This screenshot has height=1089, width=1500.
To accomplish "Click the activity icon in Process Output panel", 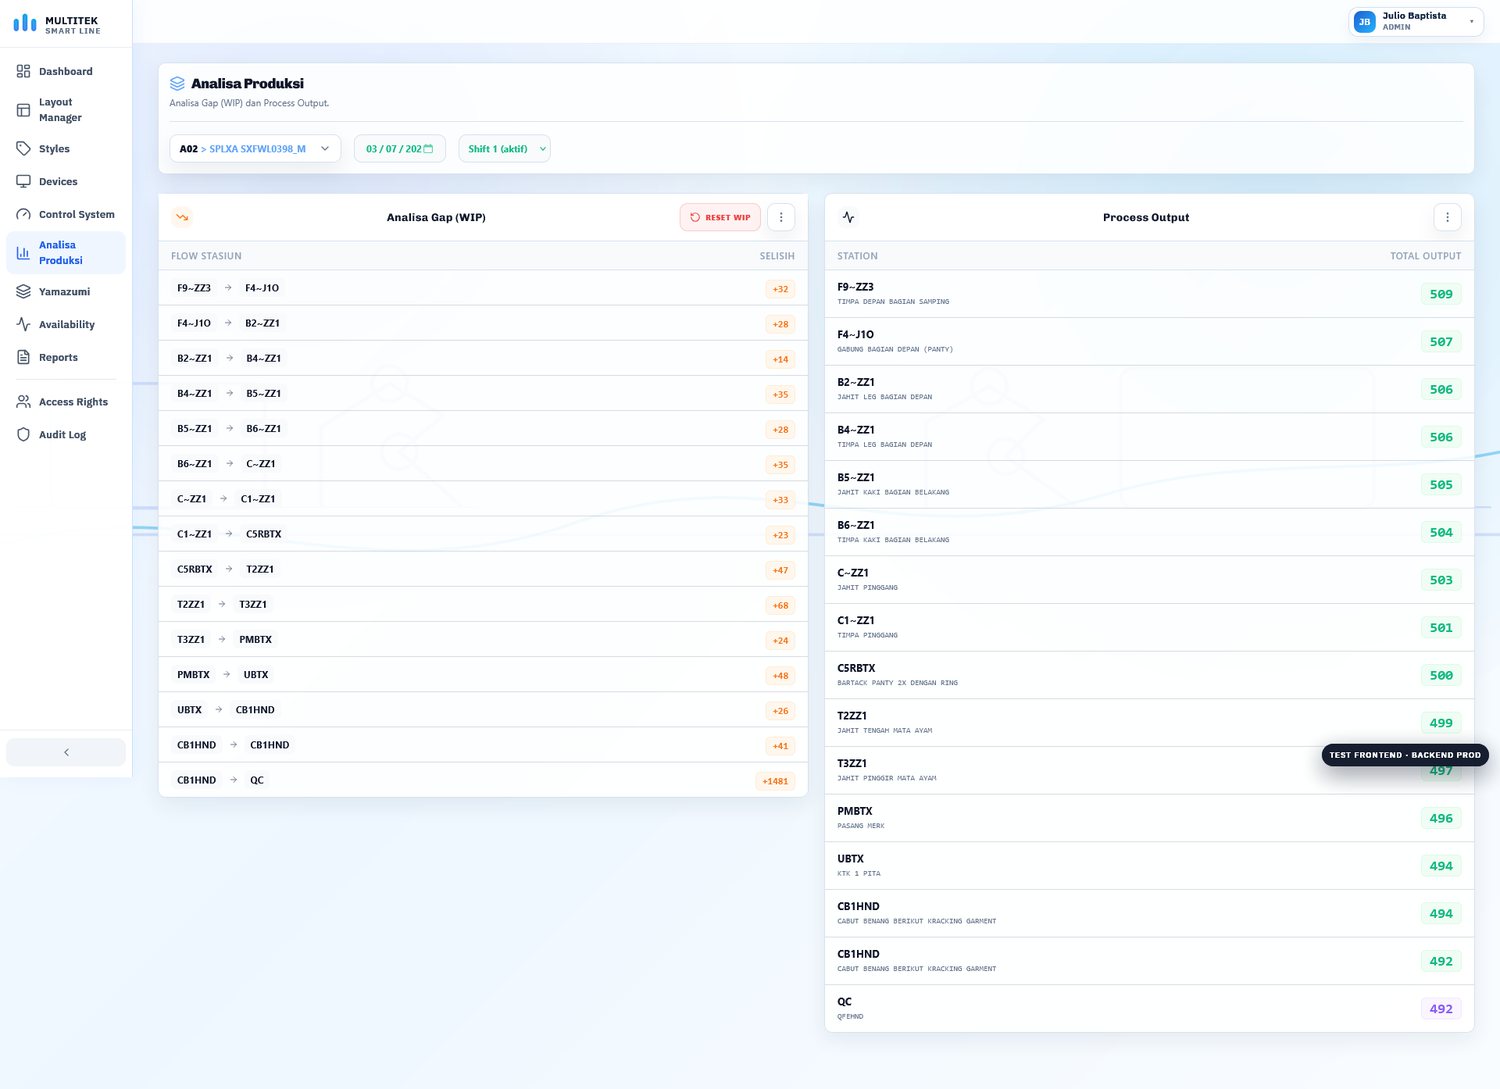I will tap(848, 217).
